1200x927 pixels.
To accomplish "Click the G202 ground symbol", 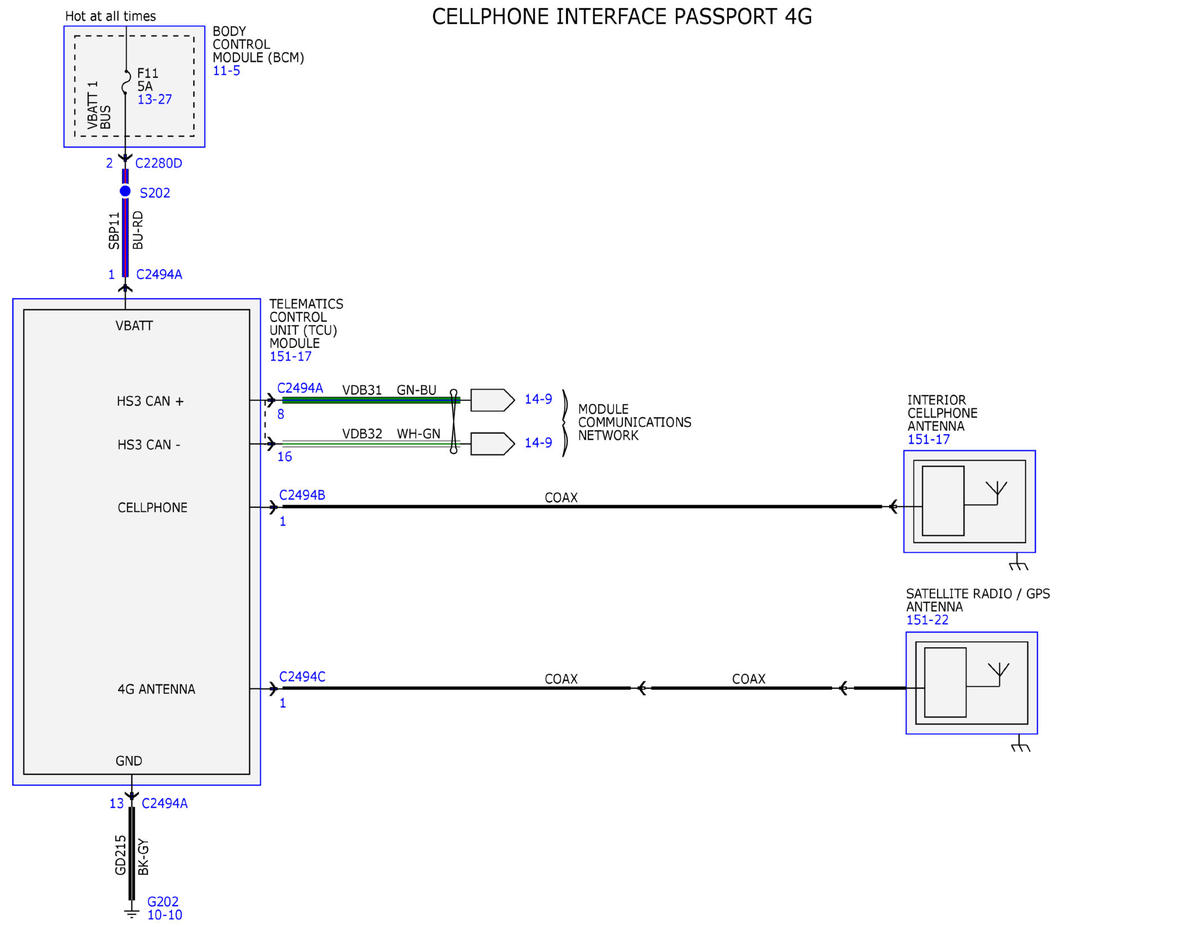I will (x=130, y=912).
